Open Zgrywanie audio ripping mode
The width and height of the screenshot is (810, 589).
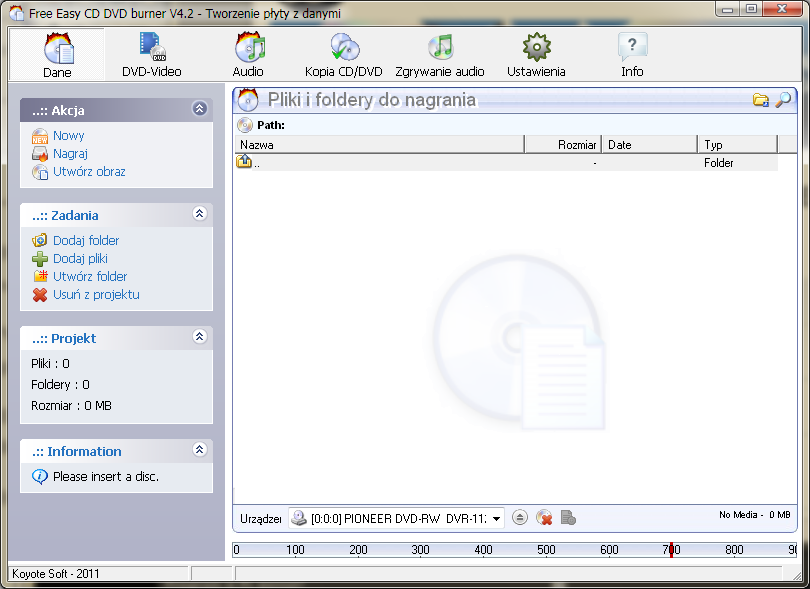tap(440, 55)
